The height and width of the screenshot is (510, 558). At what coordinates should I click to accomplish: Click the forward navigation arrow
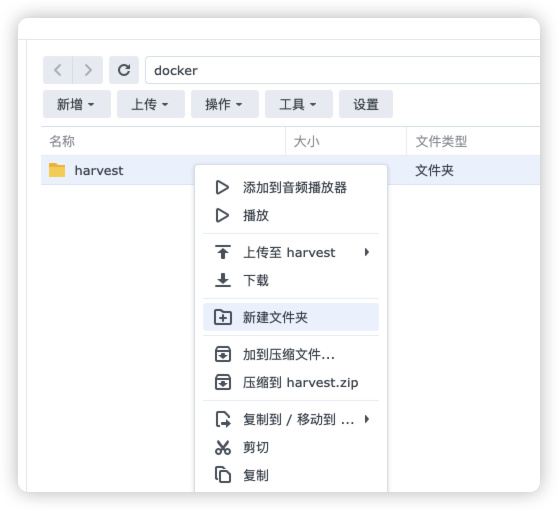88,70
